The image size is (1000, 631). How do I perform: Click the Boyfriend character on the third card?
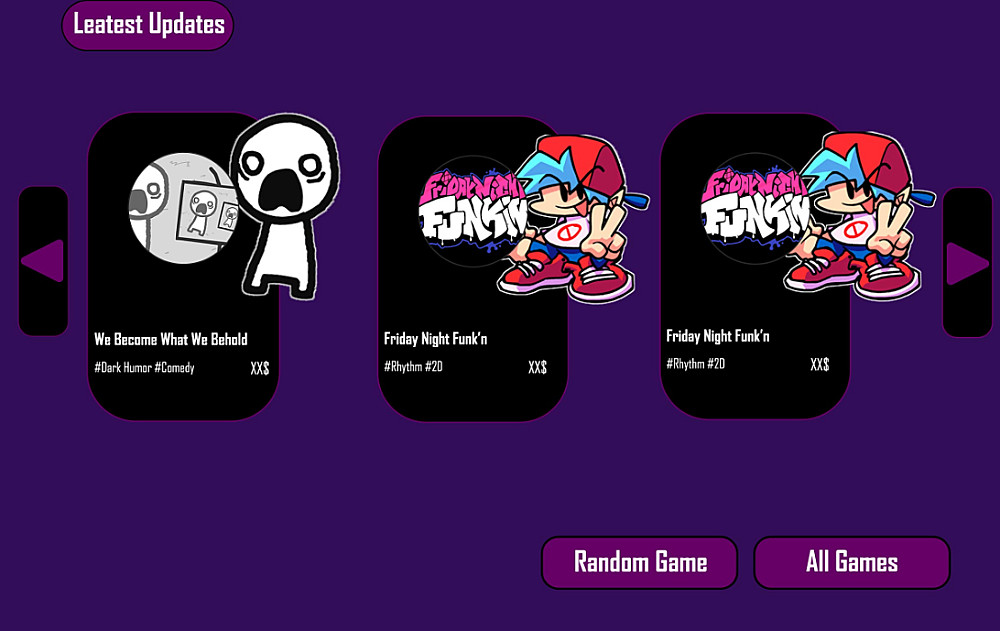point(857,216)
